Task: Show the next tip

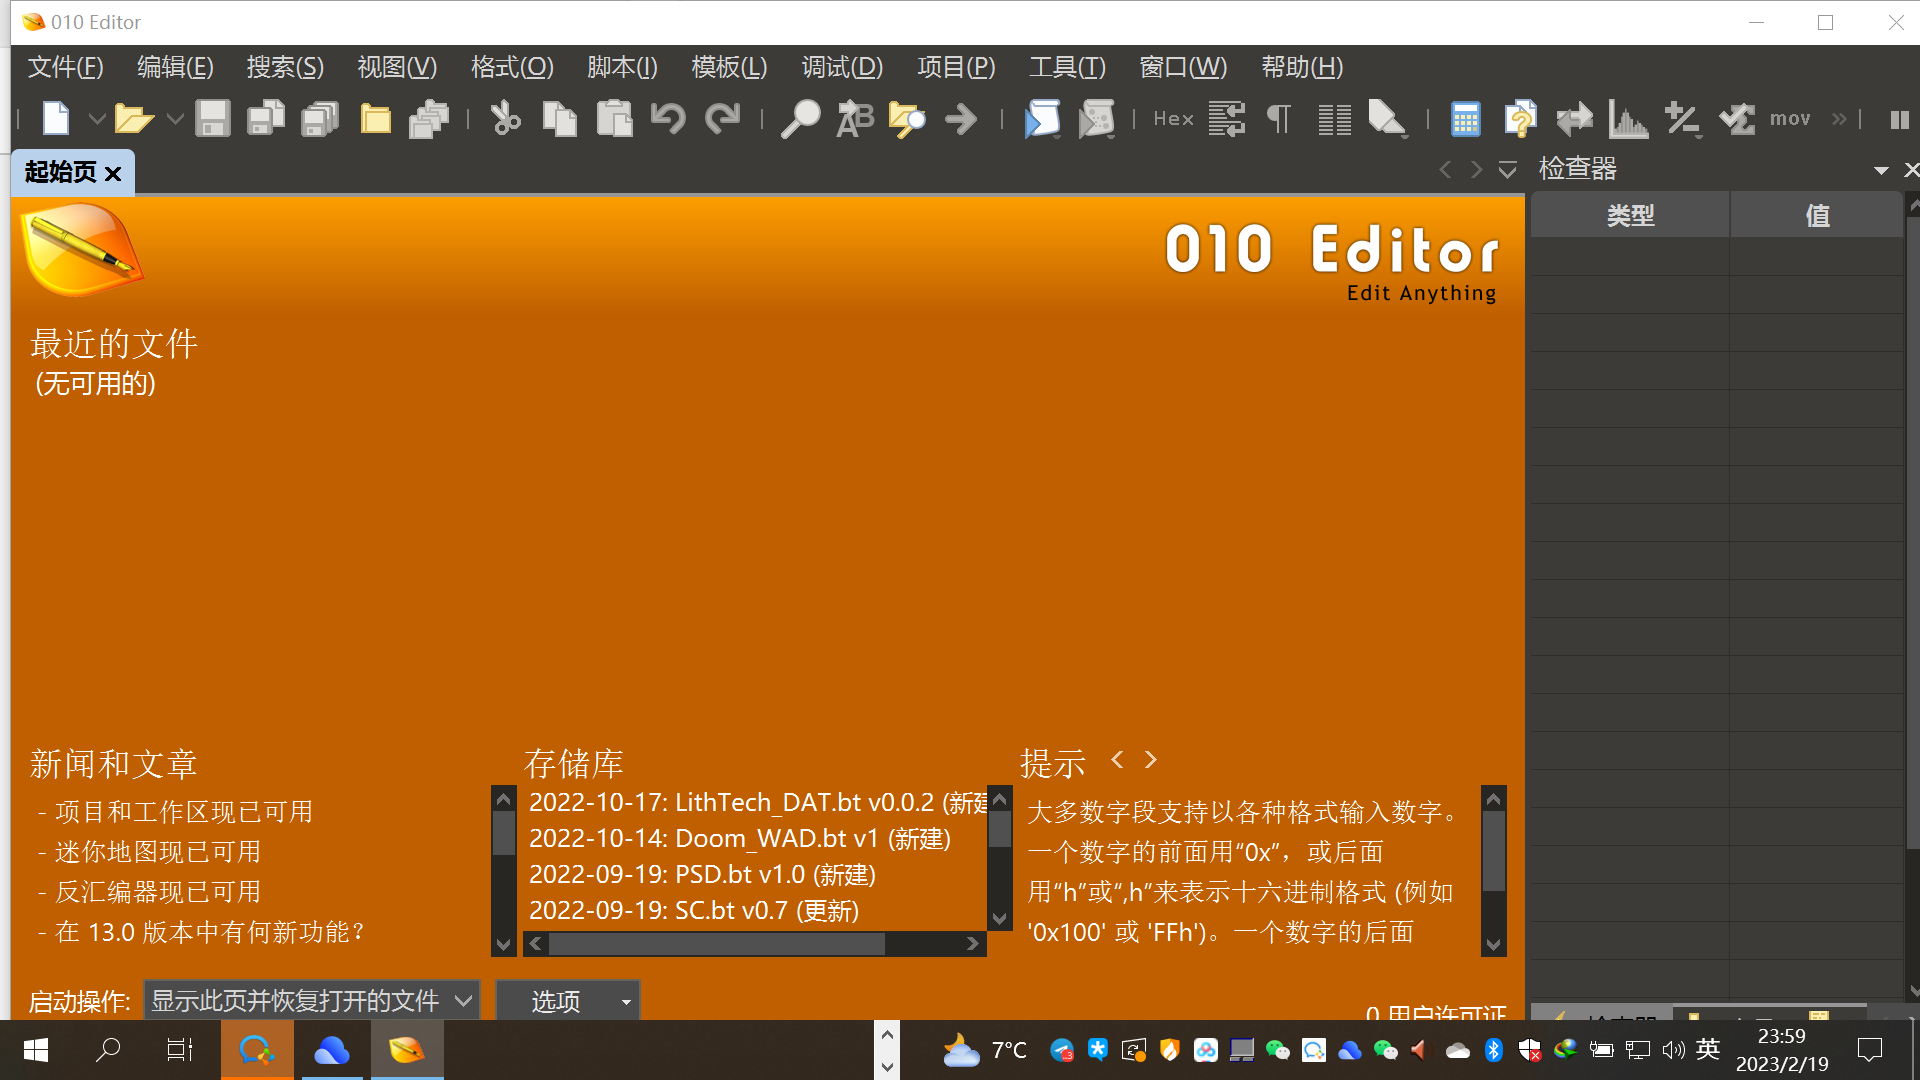Action: [1151, 760]
